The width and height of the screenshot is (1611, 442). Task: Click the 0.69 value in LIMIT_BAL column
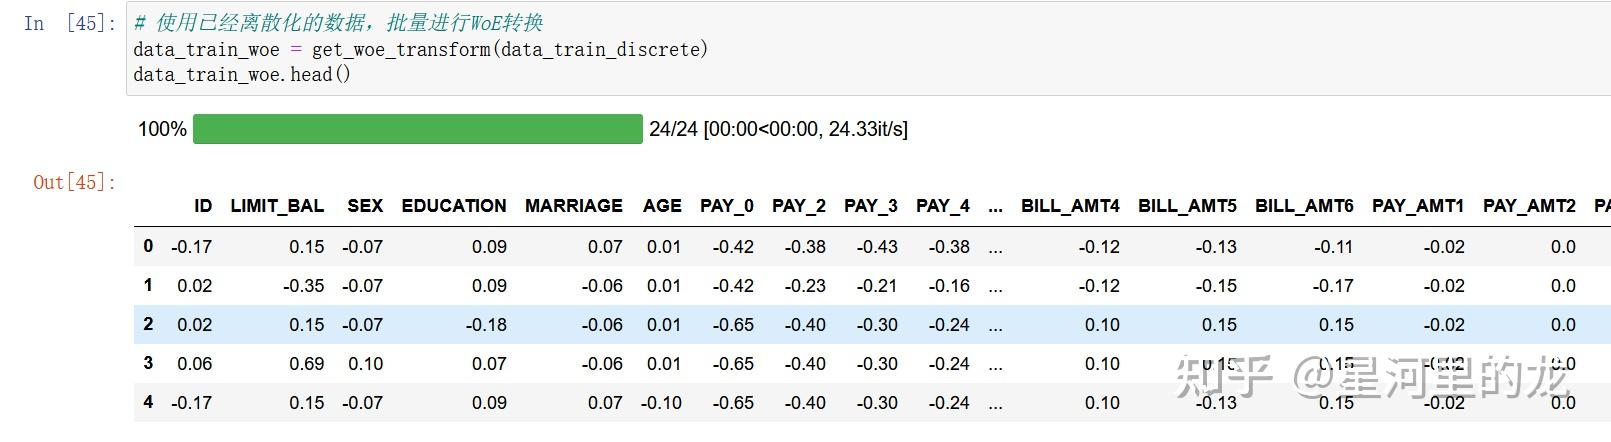coord(307,364)
